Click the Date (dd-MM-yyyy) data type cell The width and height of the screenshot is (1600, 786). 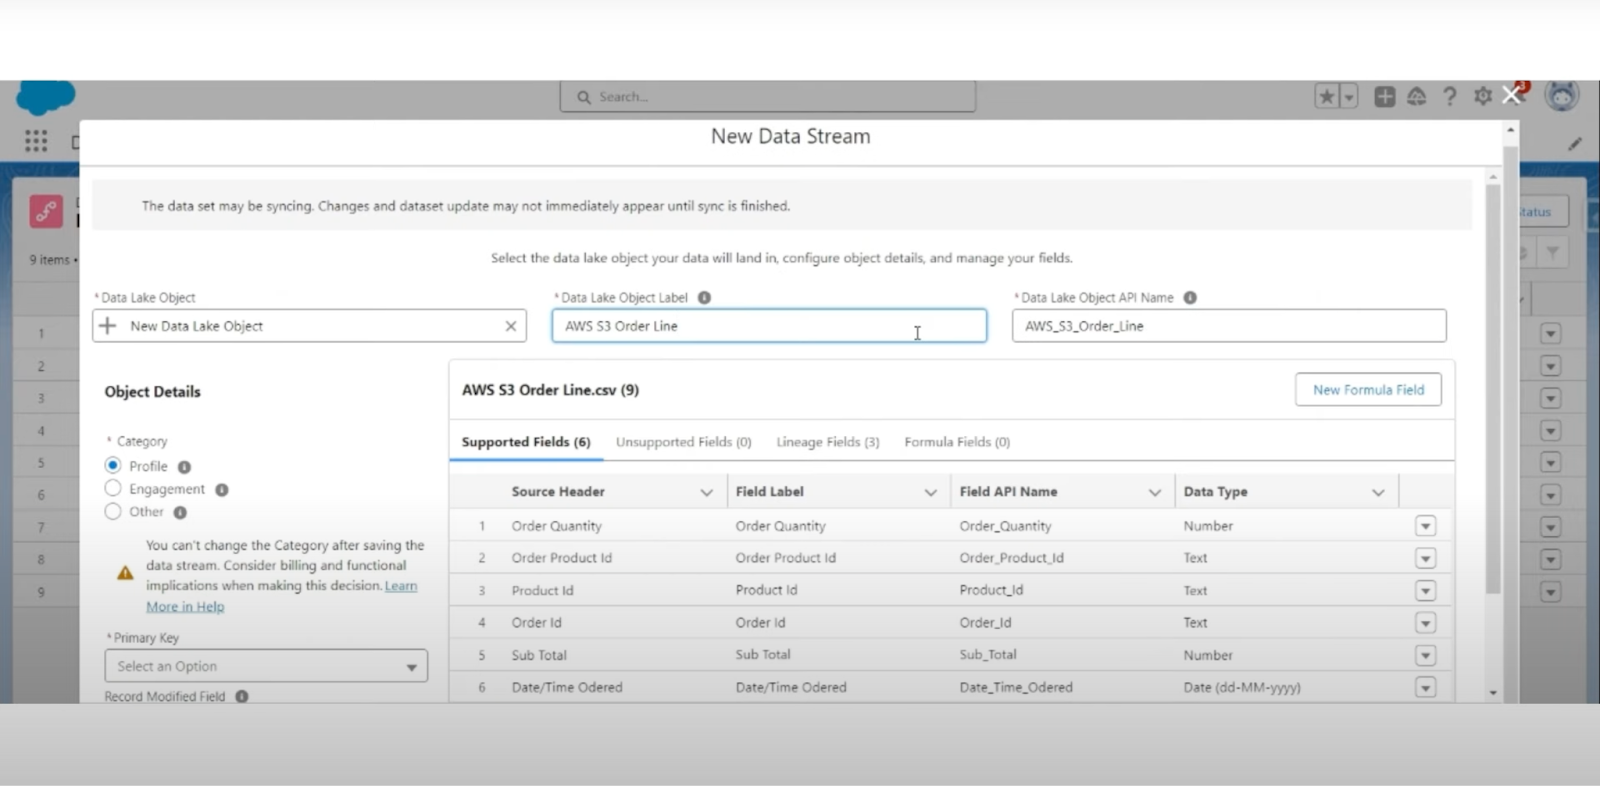tap(1242, 688)
